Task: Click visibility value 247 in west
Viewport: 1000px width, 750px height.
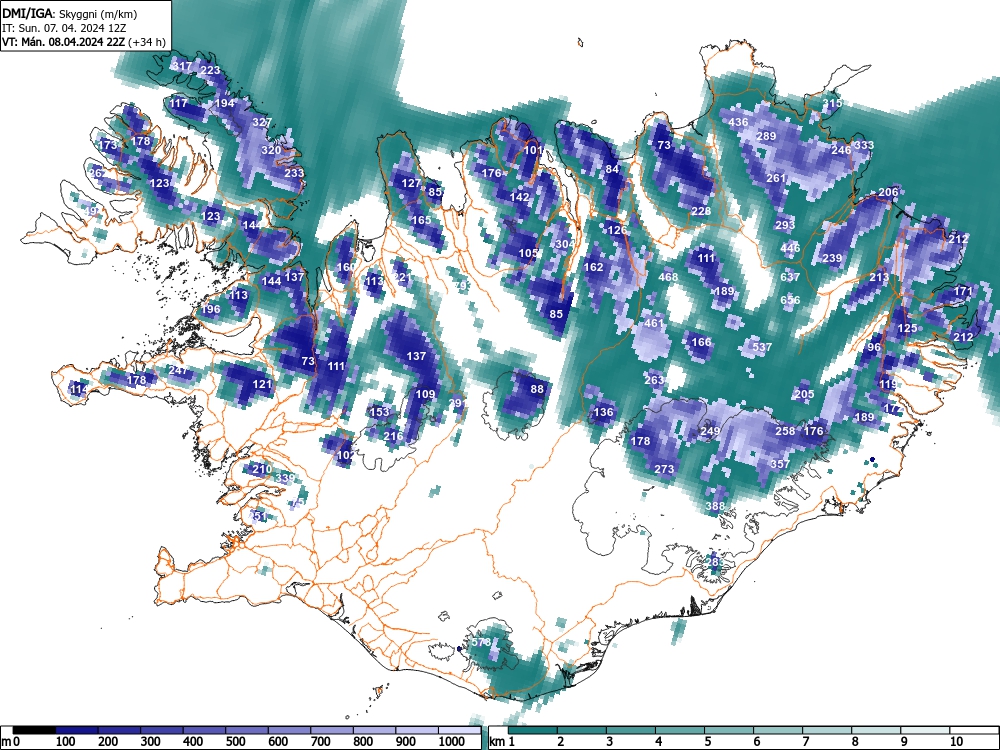Action: (178, 371)
